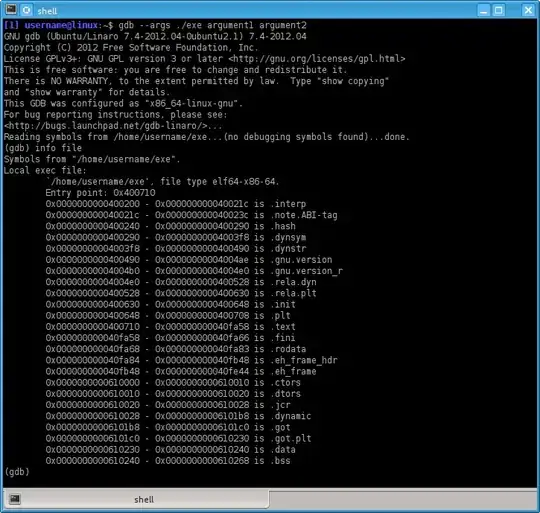Click the .rela.dyn section row
The height and width of the screenshot is (513, 540).
click(x=181, y=282)
